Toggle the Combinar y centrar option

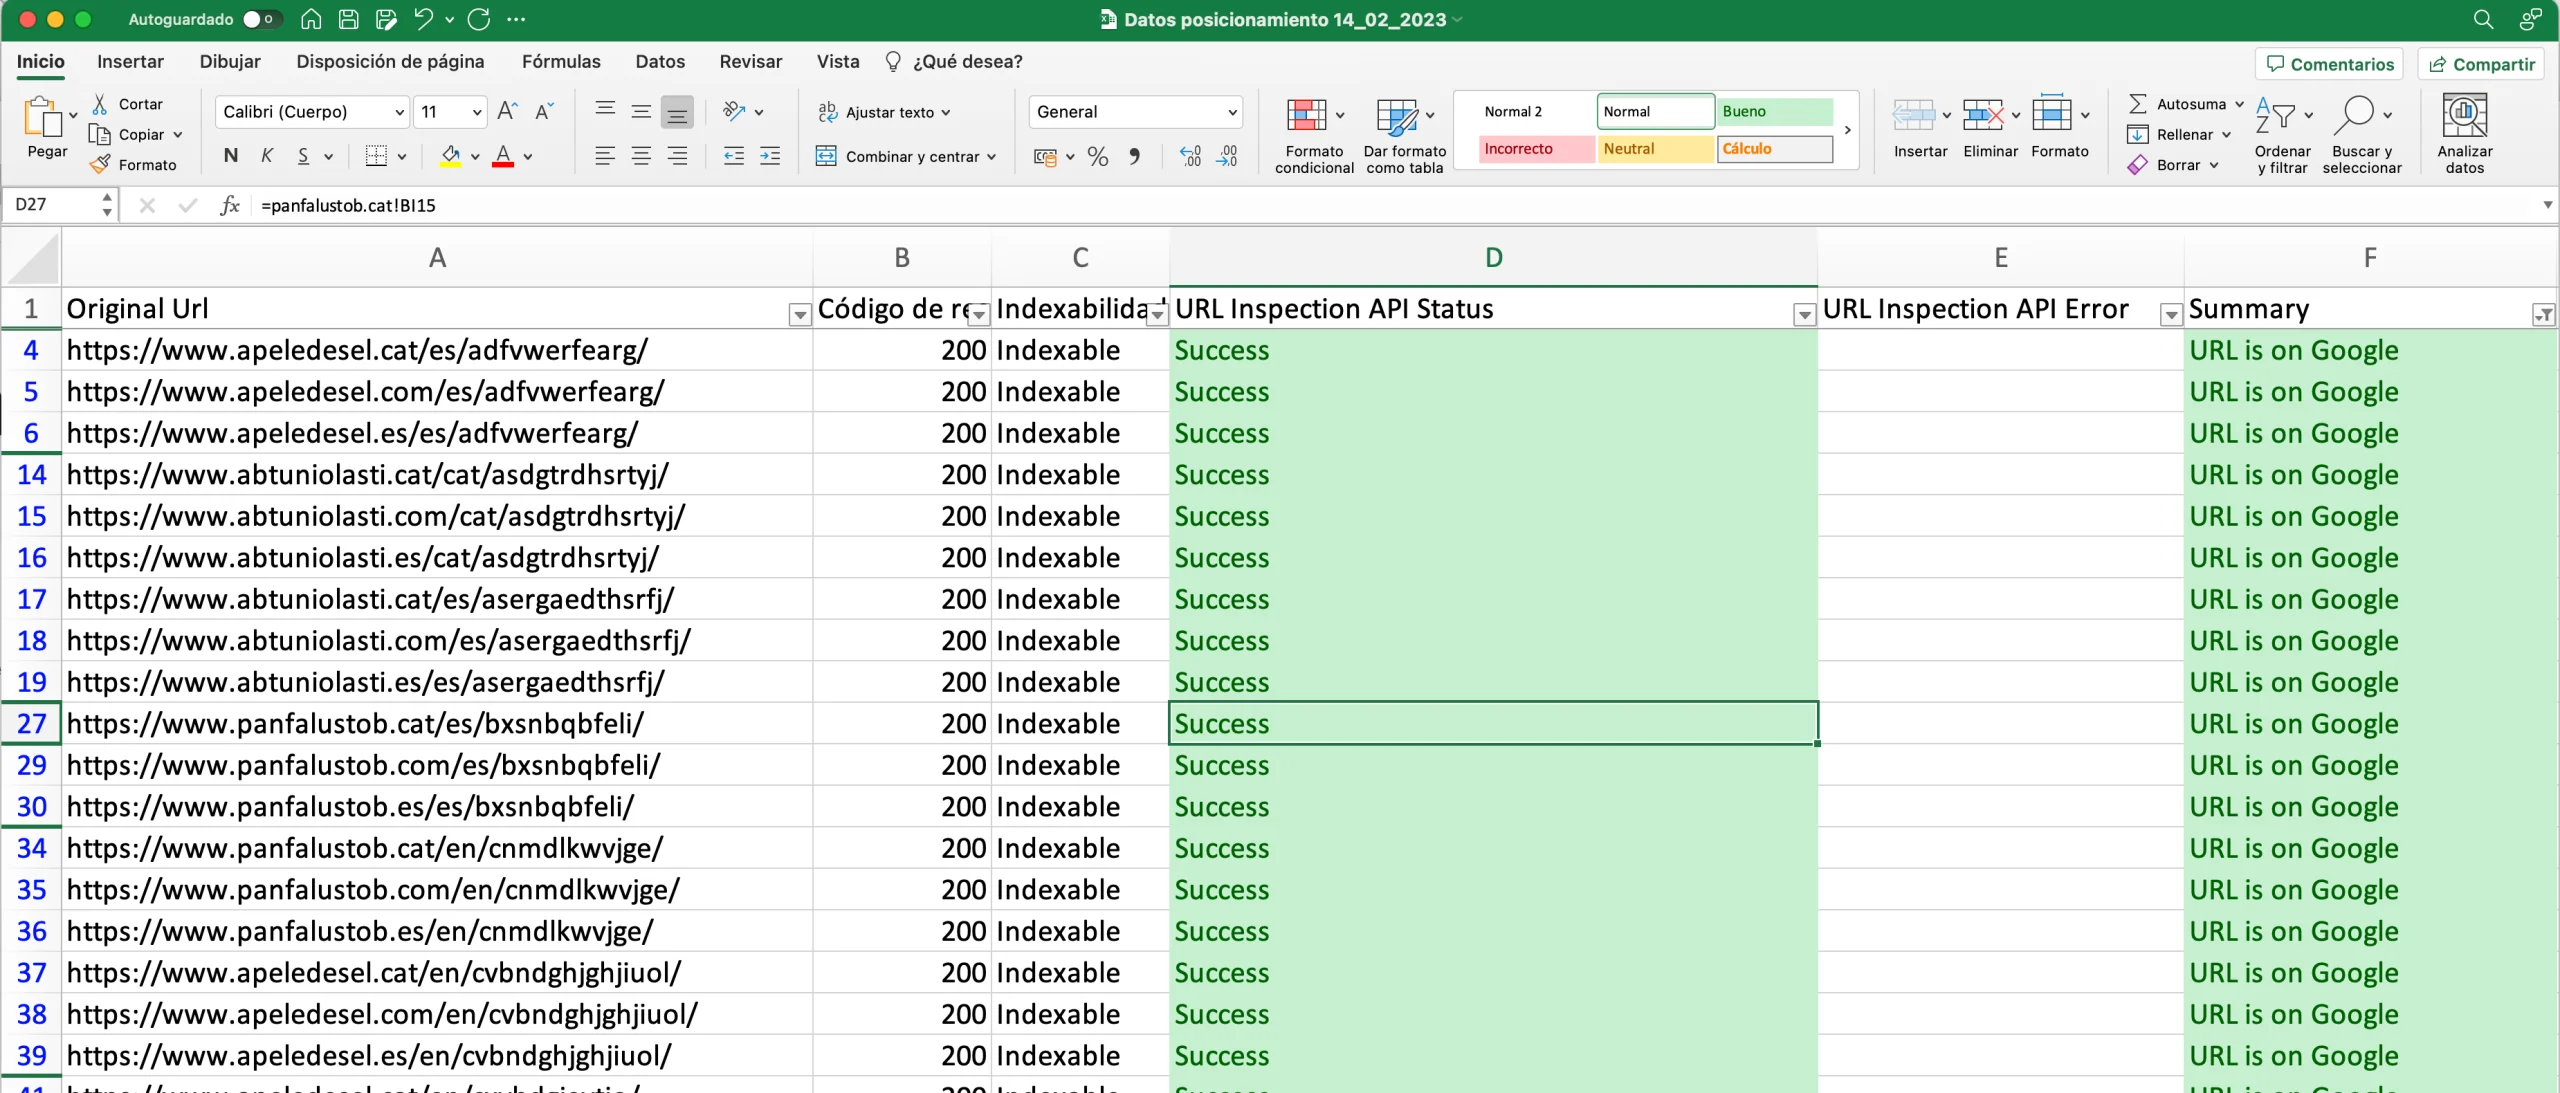point(896,154)
